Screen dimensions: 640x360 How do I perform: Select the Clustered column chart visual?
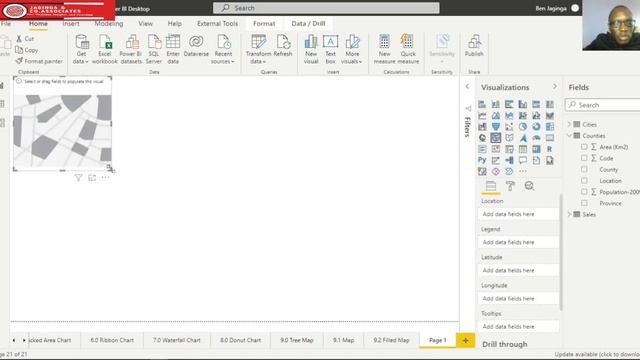point(522,104)
